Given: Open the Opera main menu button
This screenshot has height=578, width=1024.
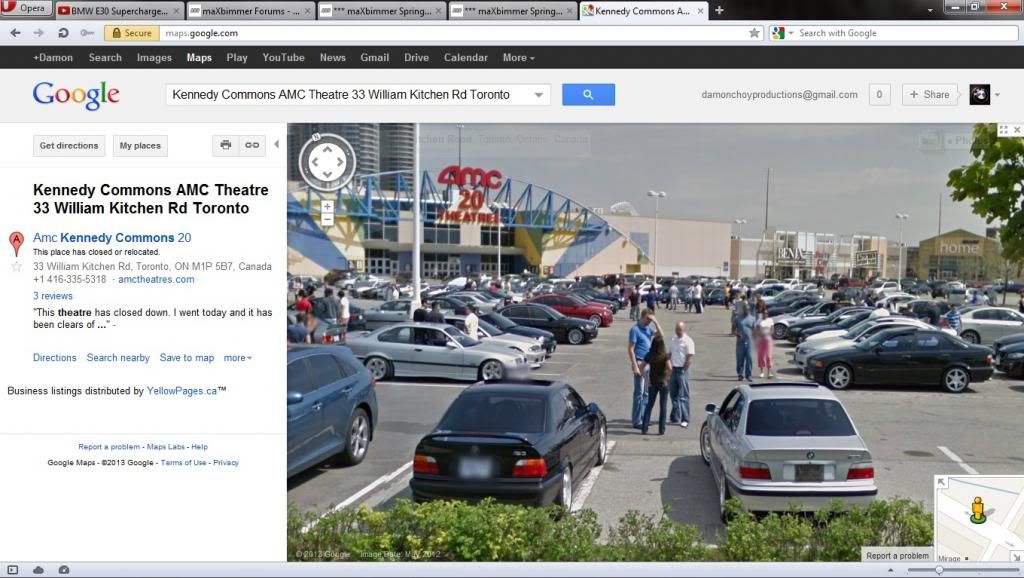Looking at the screenshot, I should [x=25, y=8].
